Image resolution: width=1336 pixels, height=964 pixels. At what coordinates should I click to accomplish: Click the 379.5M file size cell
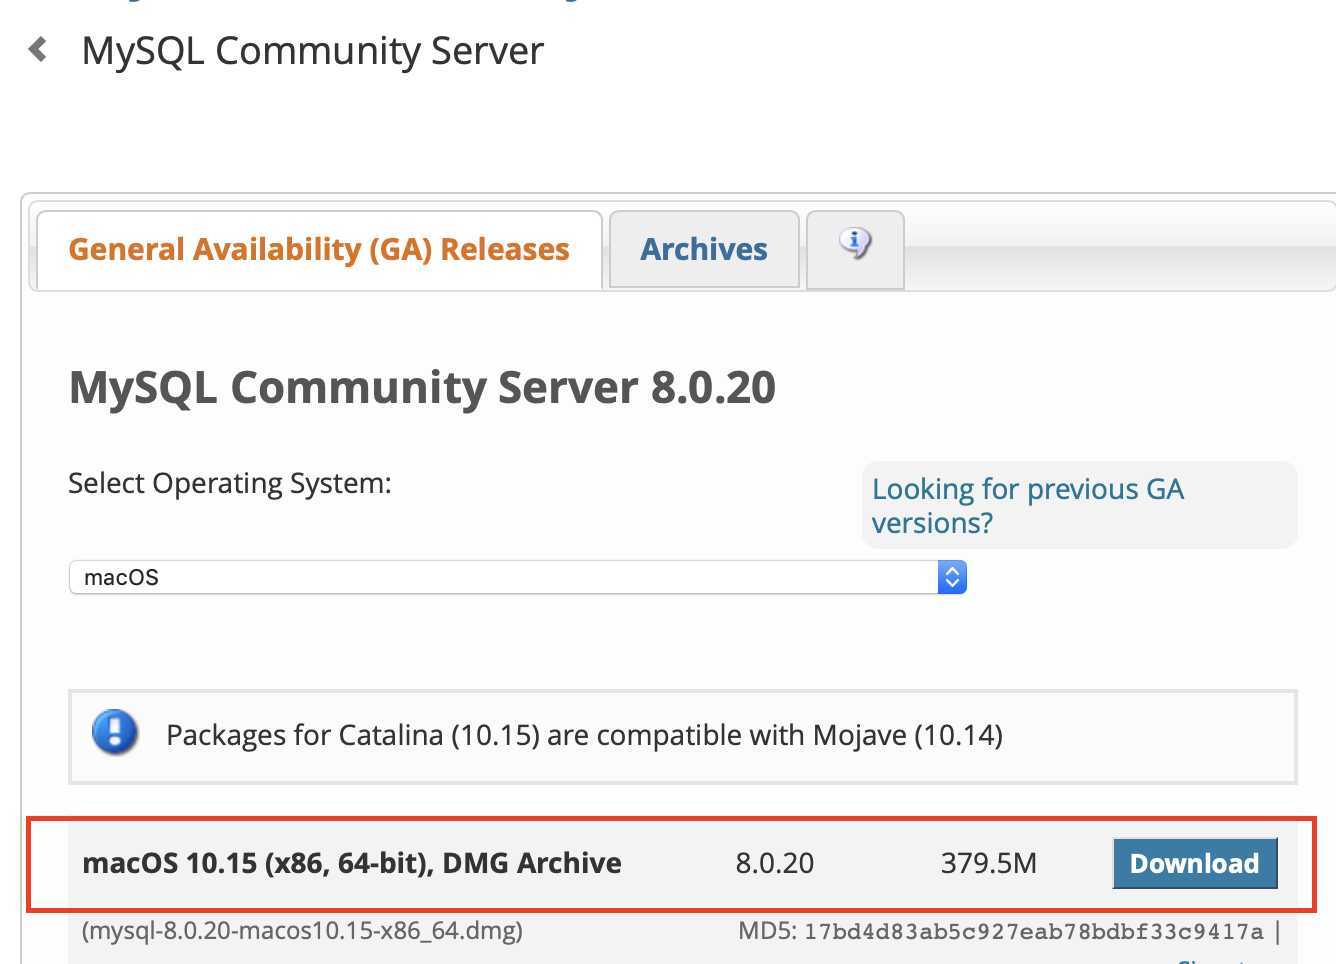point(988,863)
